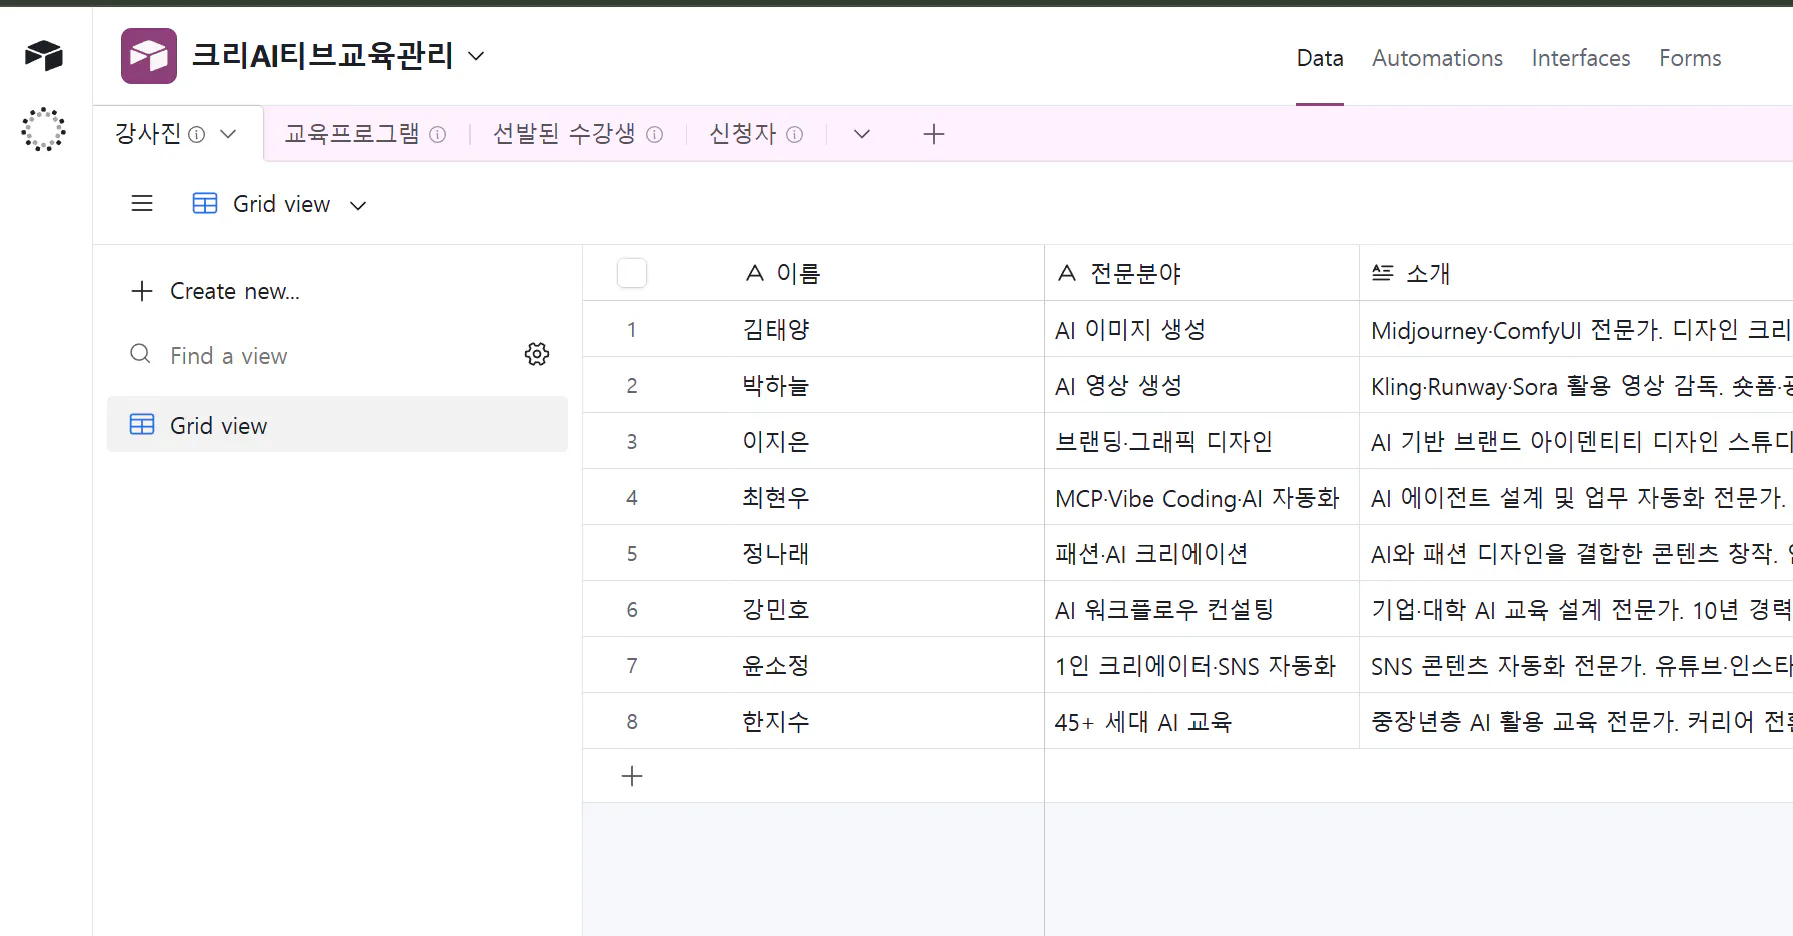Click the 크리AI티브교육관리 base icon
This screenshot has height=936, width=1793.
[148, 55]
